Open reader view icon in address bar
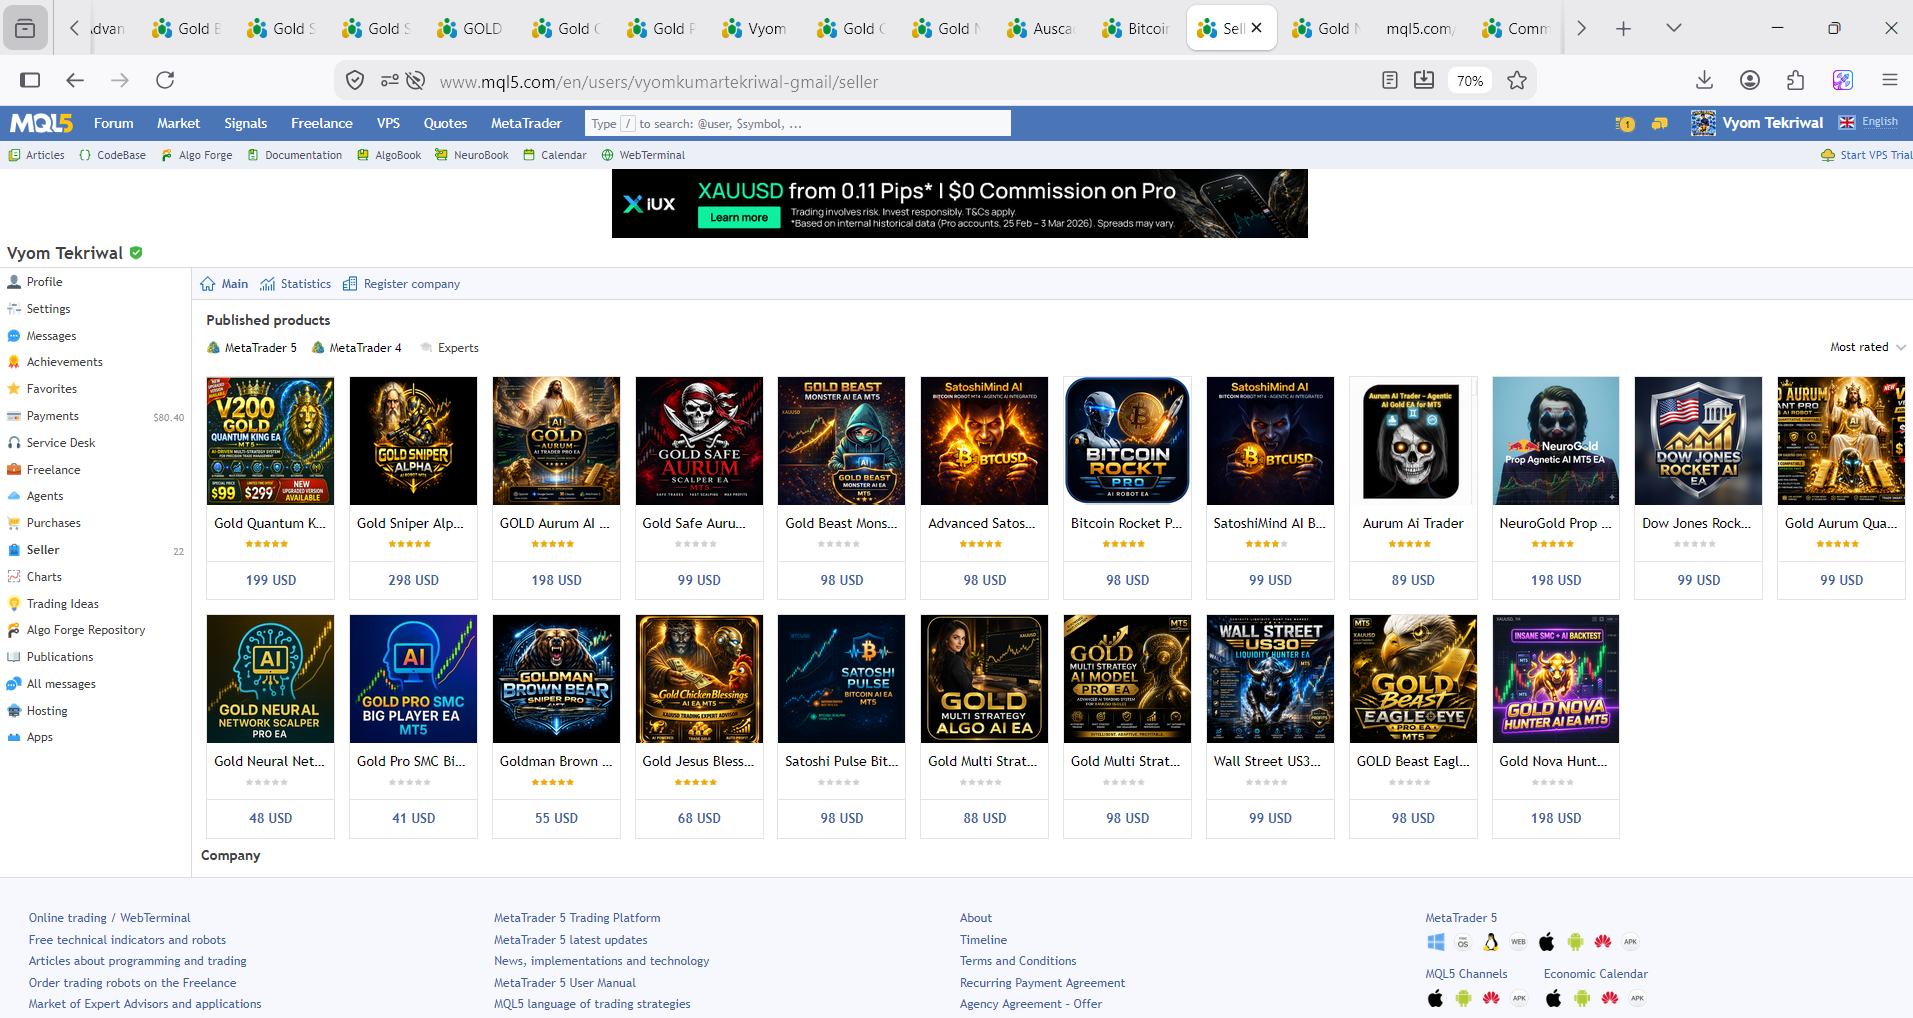 coord(1389,80)
